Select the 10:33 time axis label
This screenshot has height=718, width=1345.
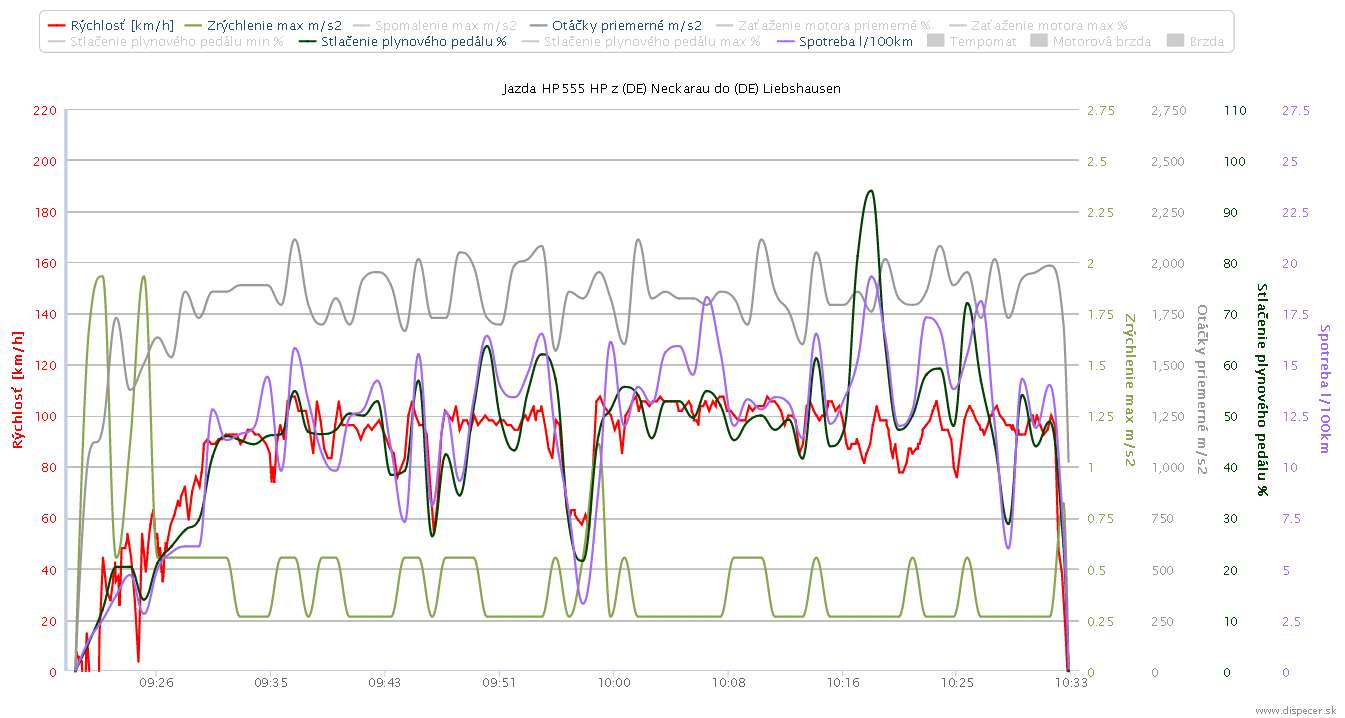[x=1072, y=683]
